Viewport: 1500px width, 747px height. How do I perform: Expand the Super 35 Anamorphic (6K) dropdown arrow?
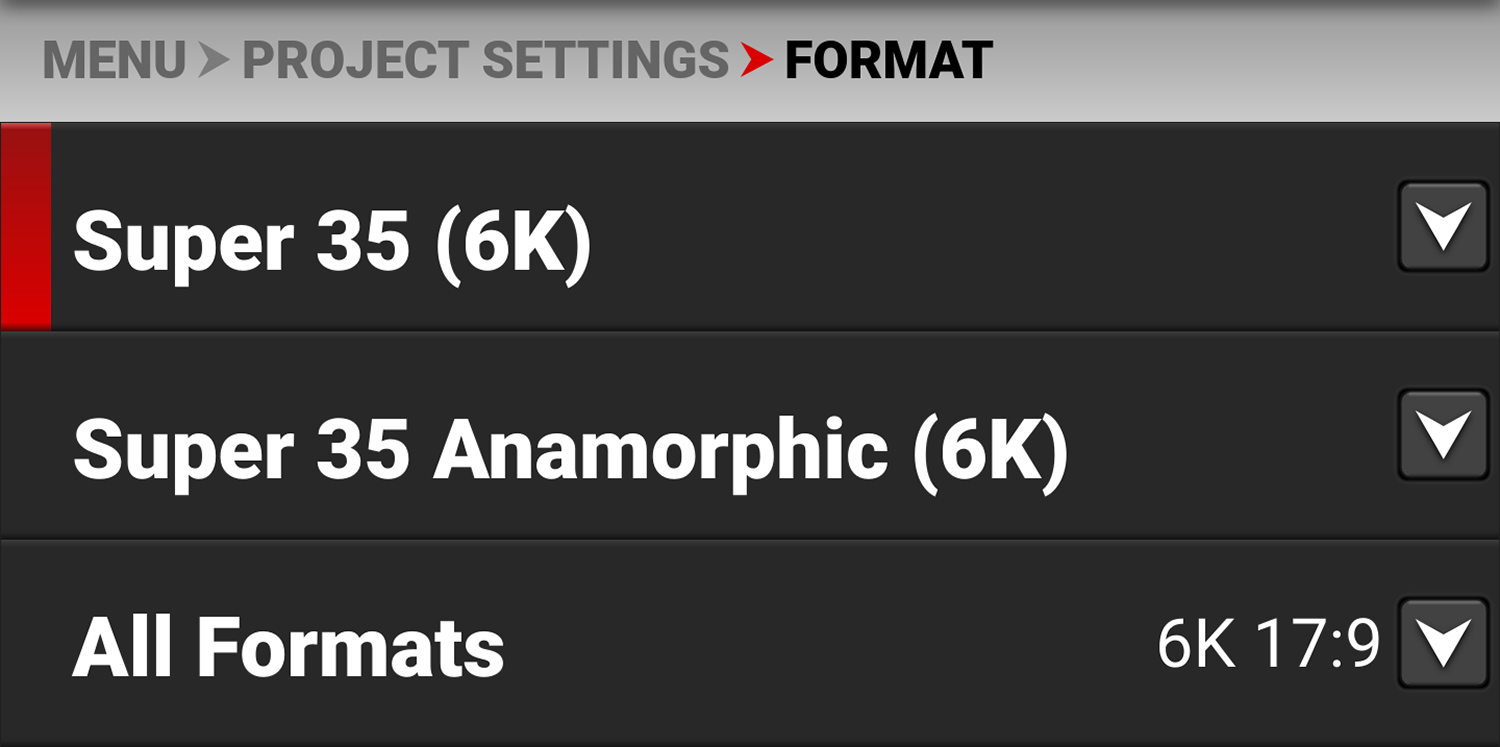click(x=1443, y=435)
